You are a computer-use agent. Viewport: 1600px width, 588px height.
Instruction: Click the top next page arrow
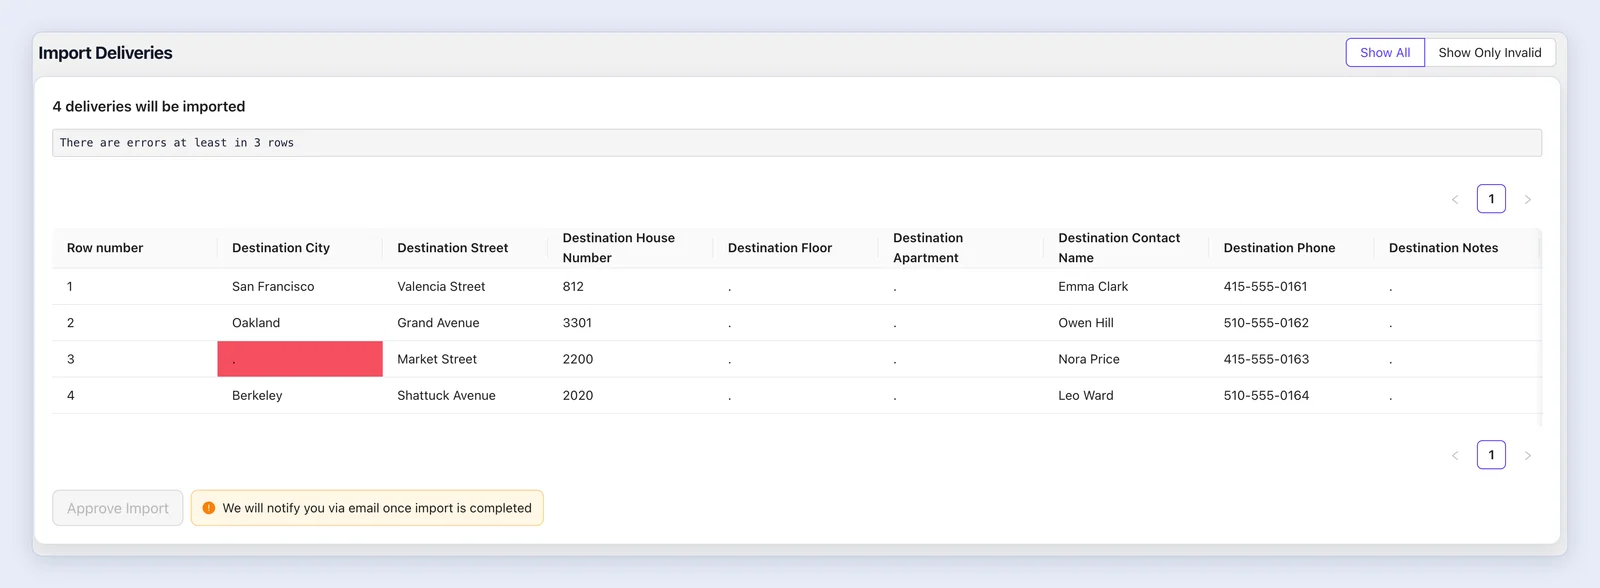1527,199
